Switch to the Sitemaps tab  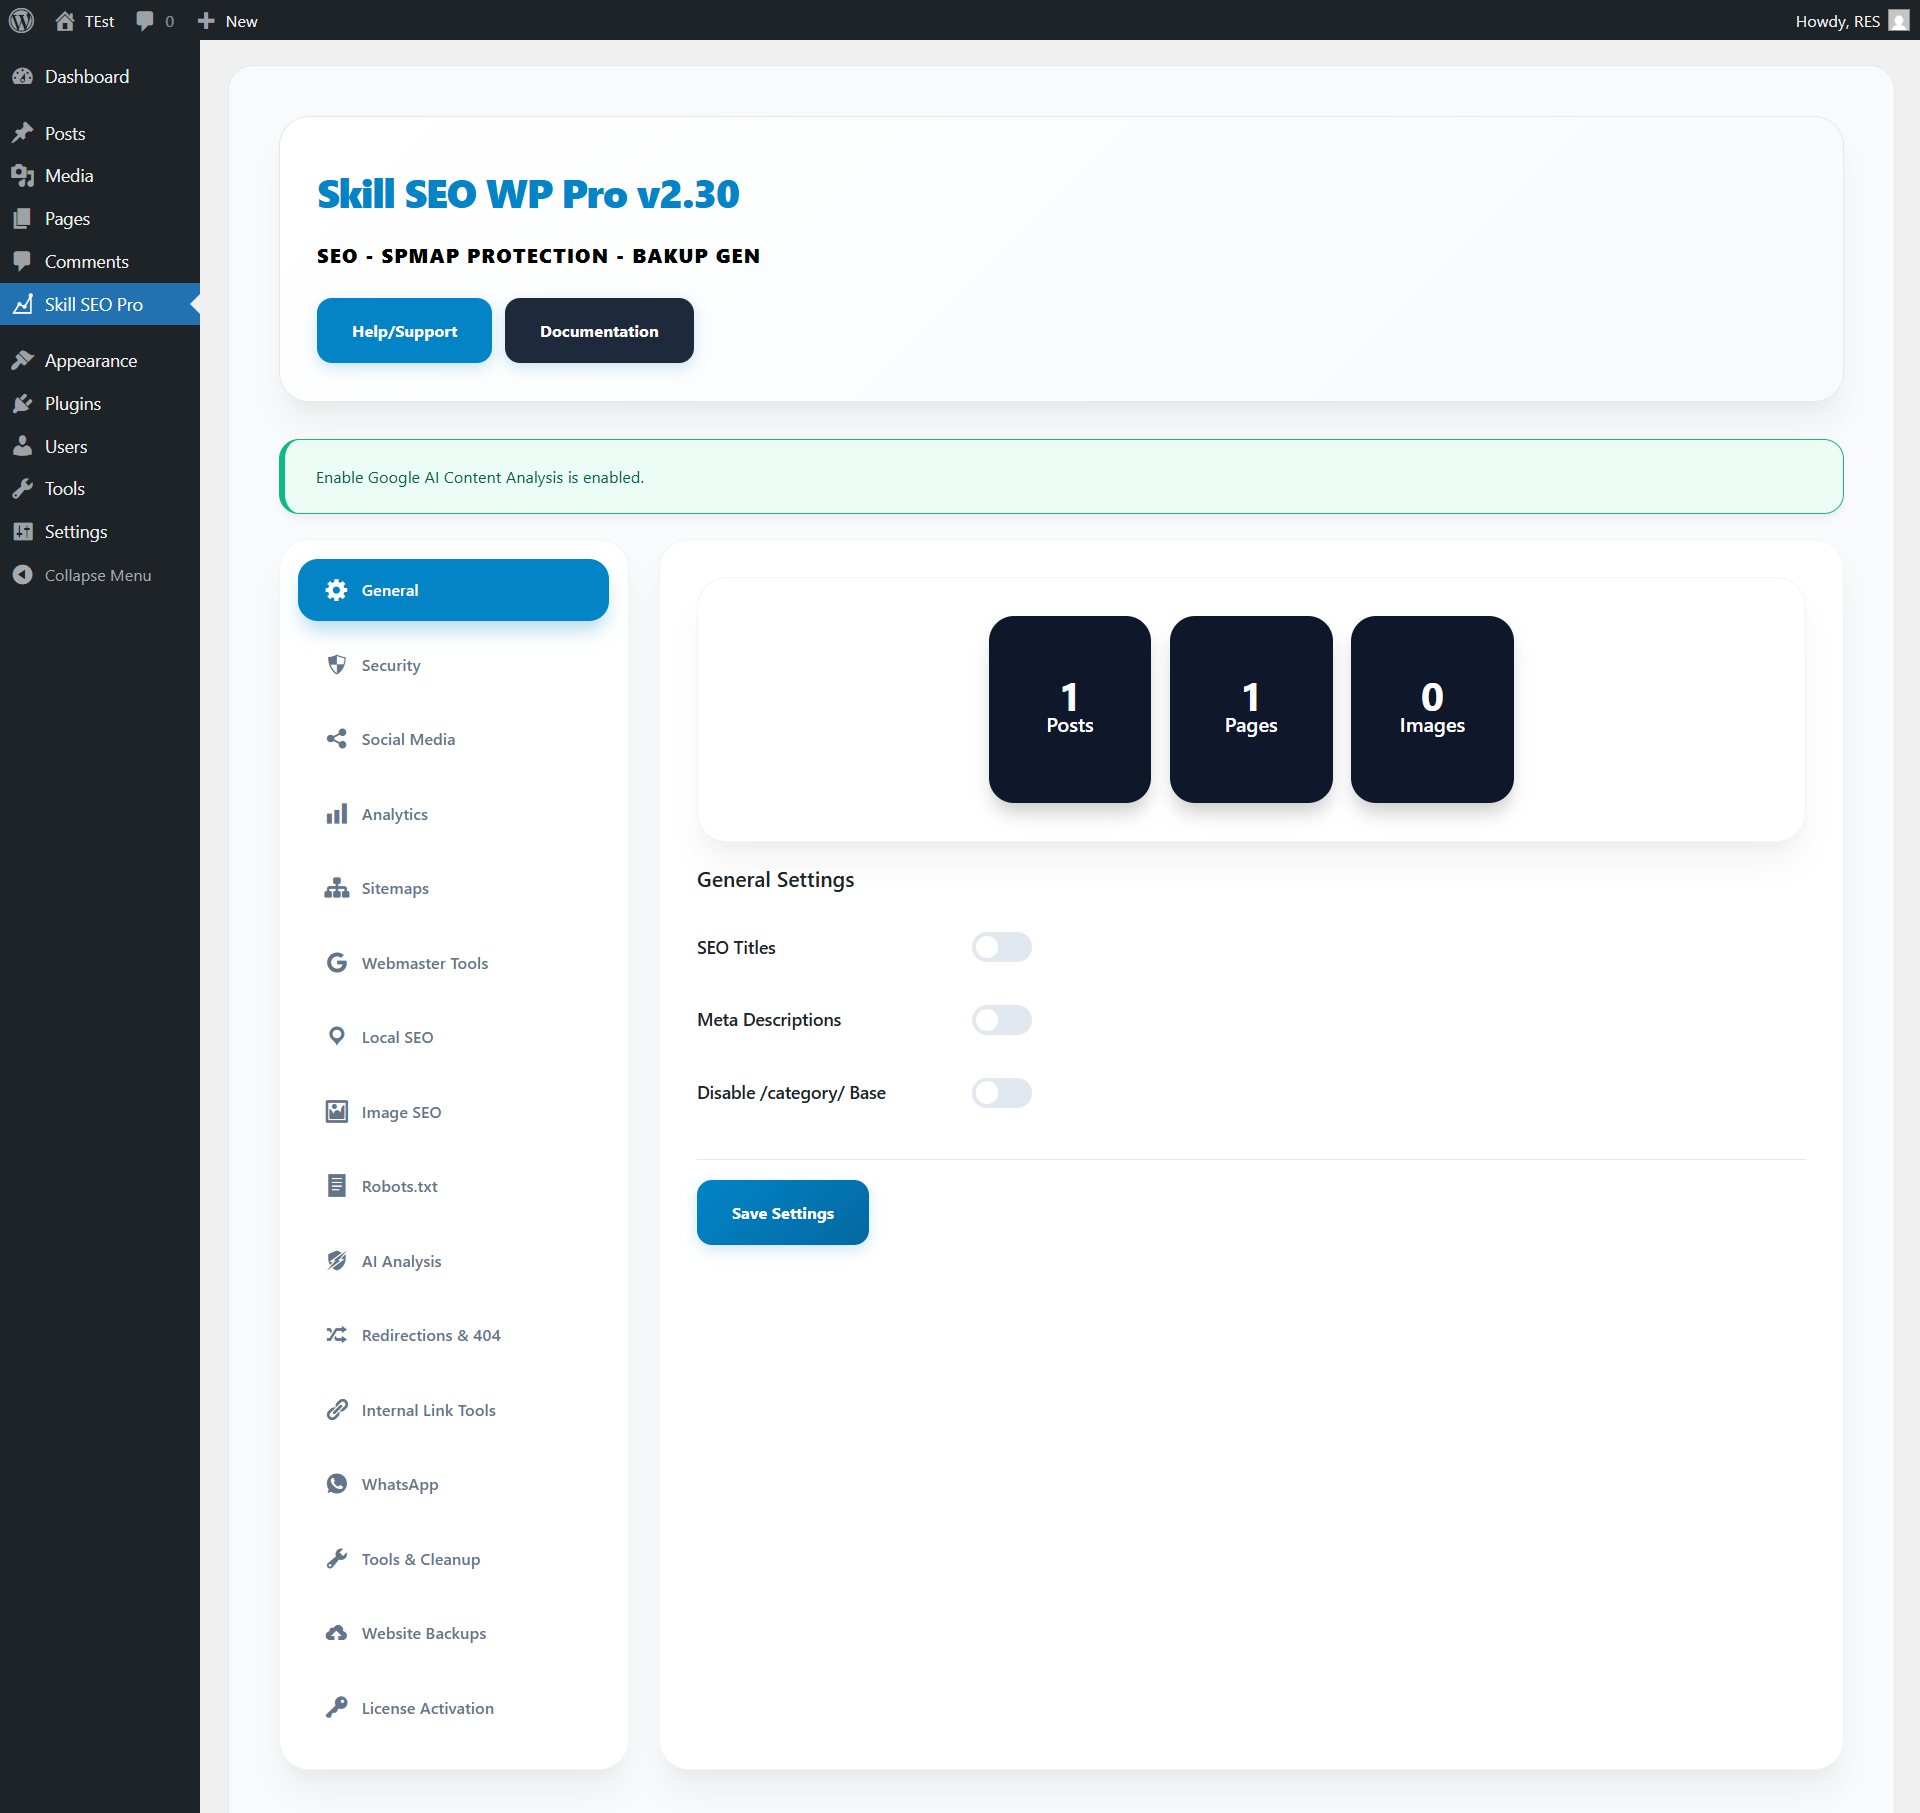click(395, 888)
